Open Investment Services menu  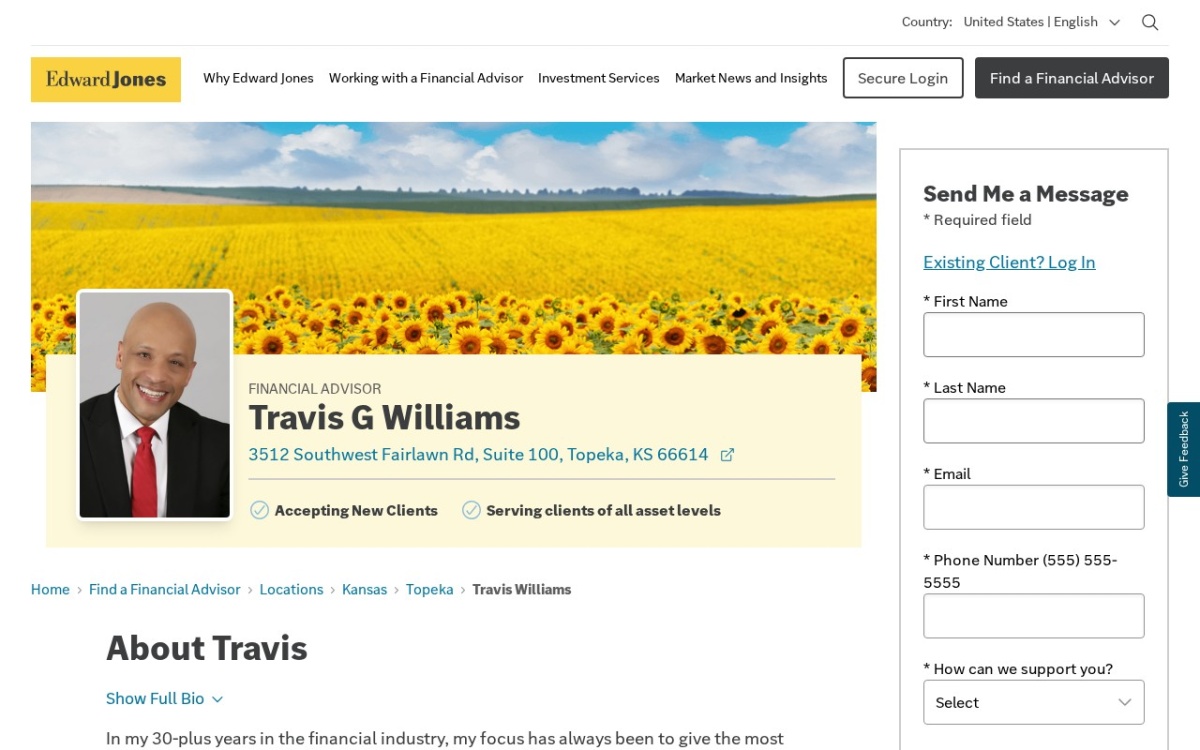click(599, 78)
